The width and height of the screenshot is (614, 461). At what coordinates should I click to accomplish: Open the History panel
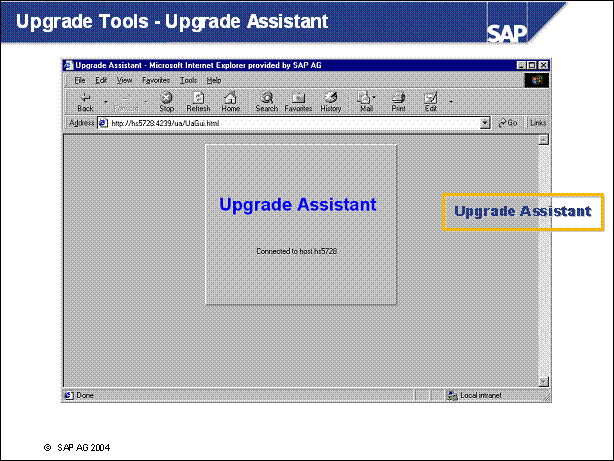[x=331, y=101]
